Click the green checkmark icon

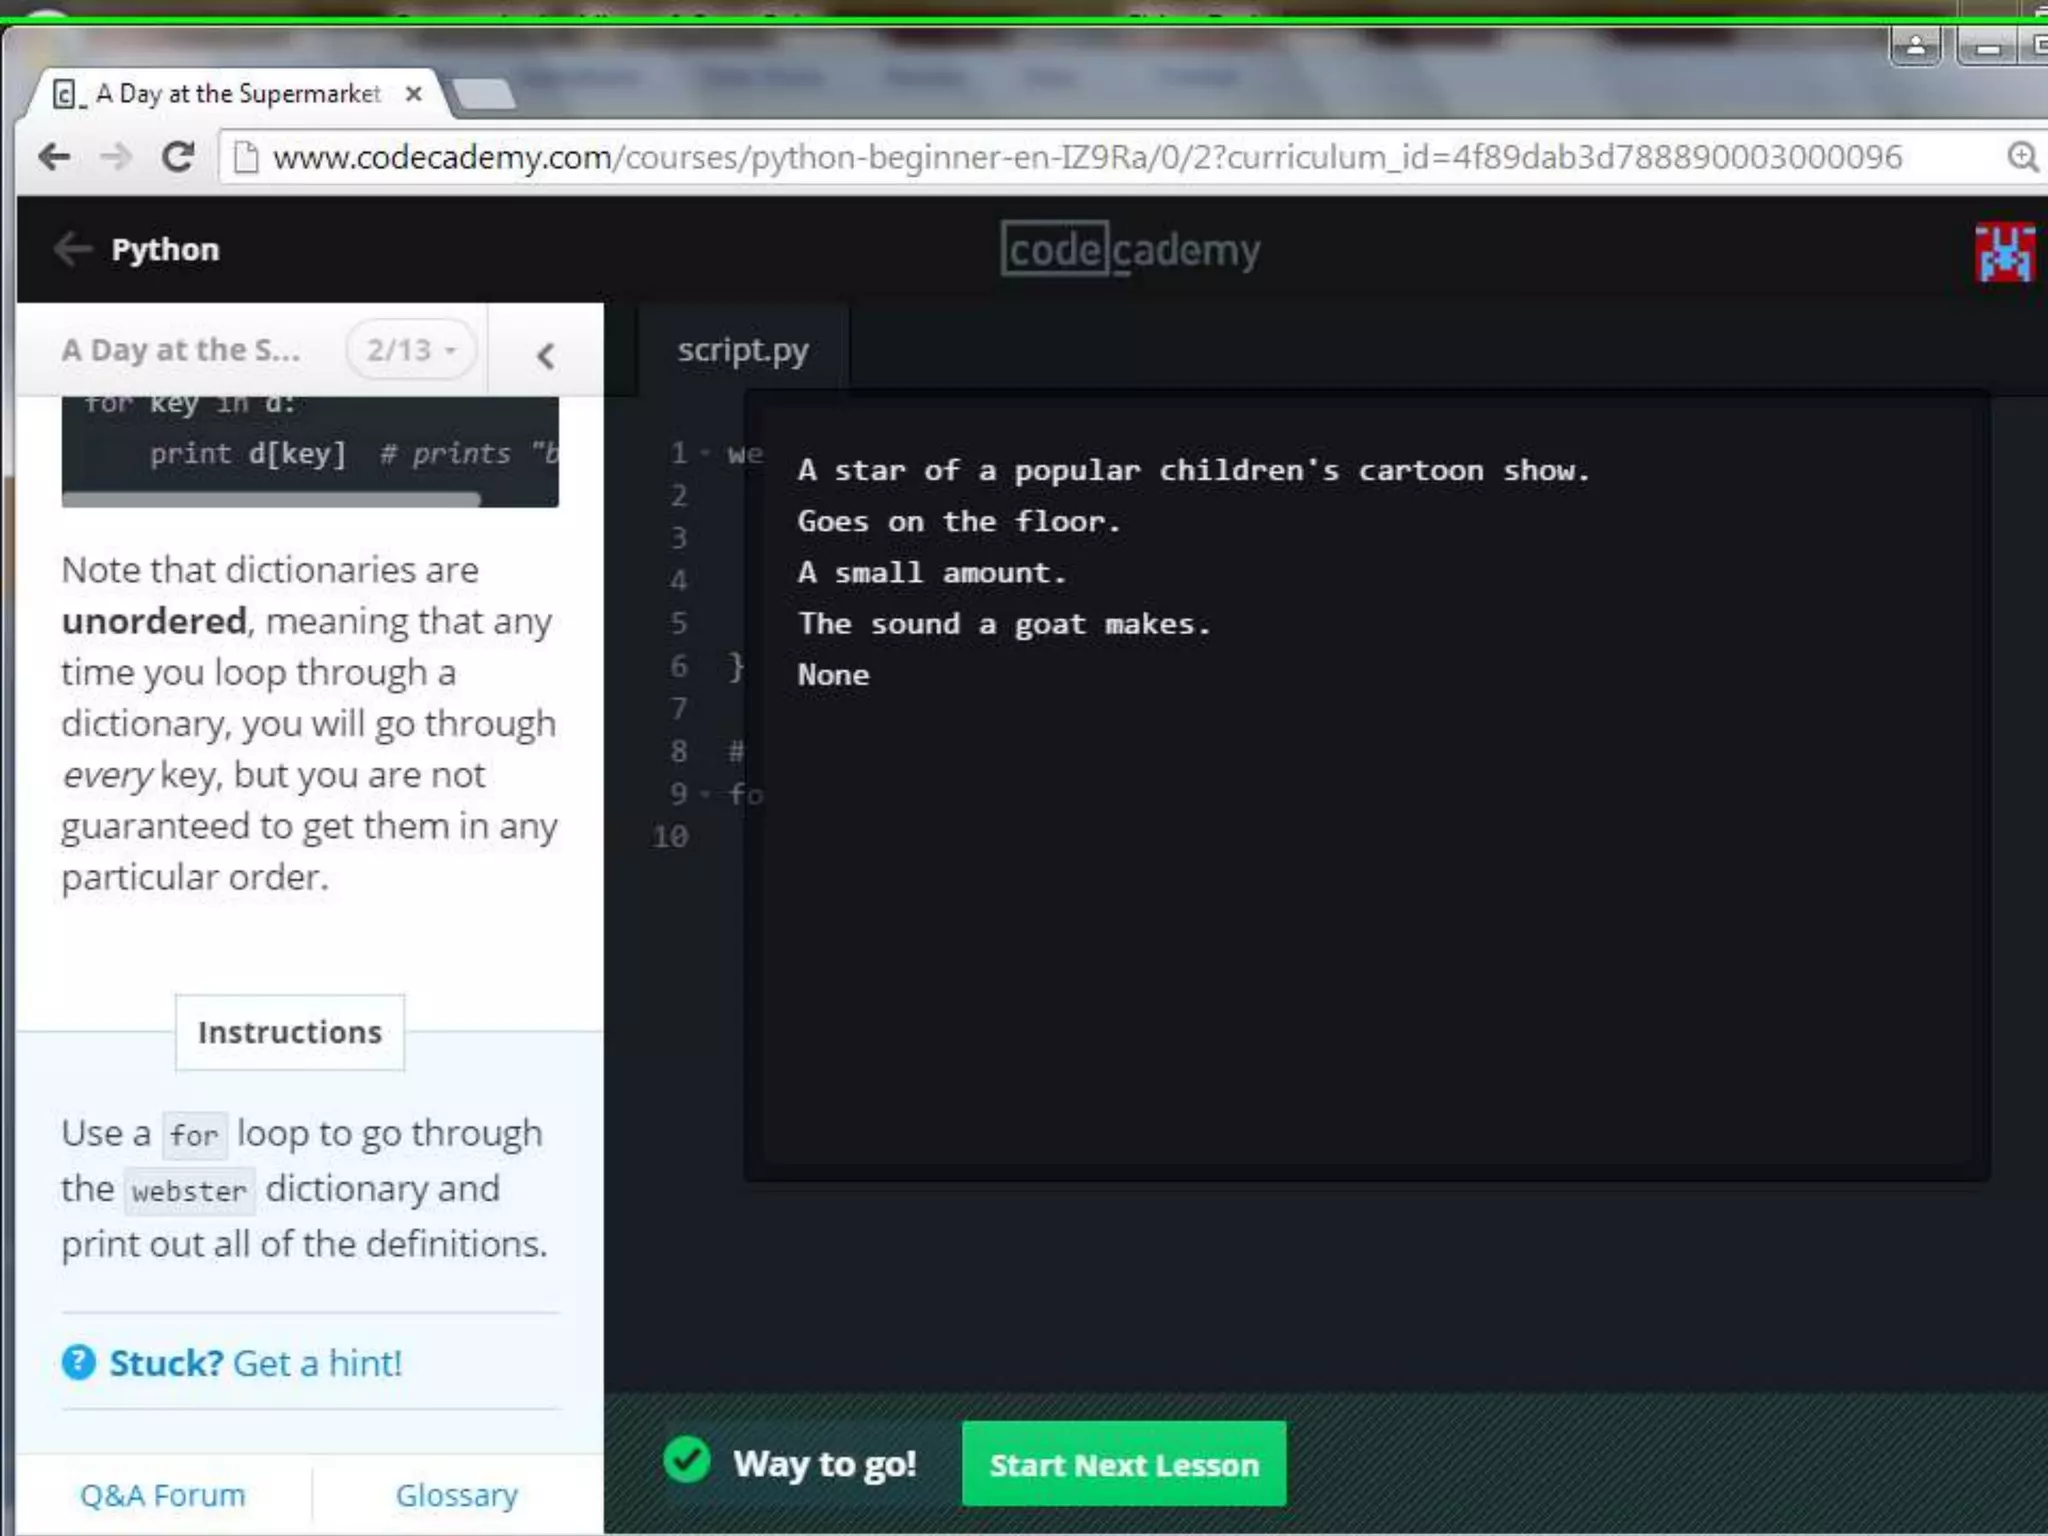687,1461
